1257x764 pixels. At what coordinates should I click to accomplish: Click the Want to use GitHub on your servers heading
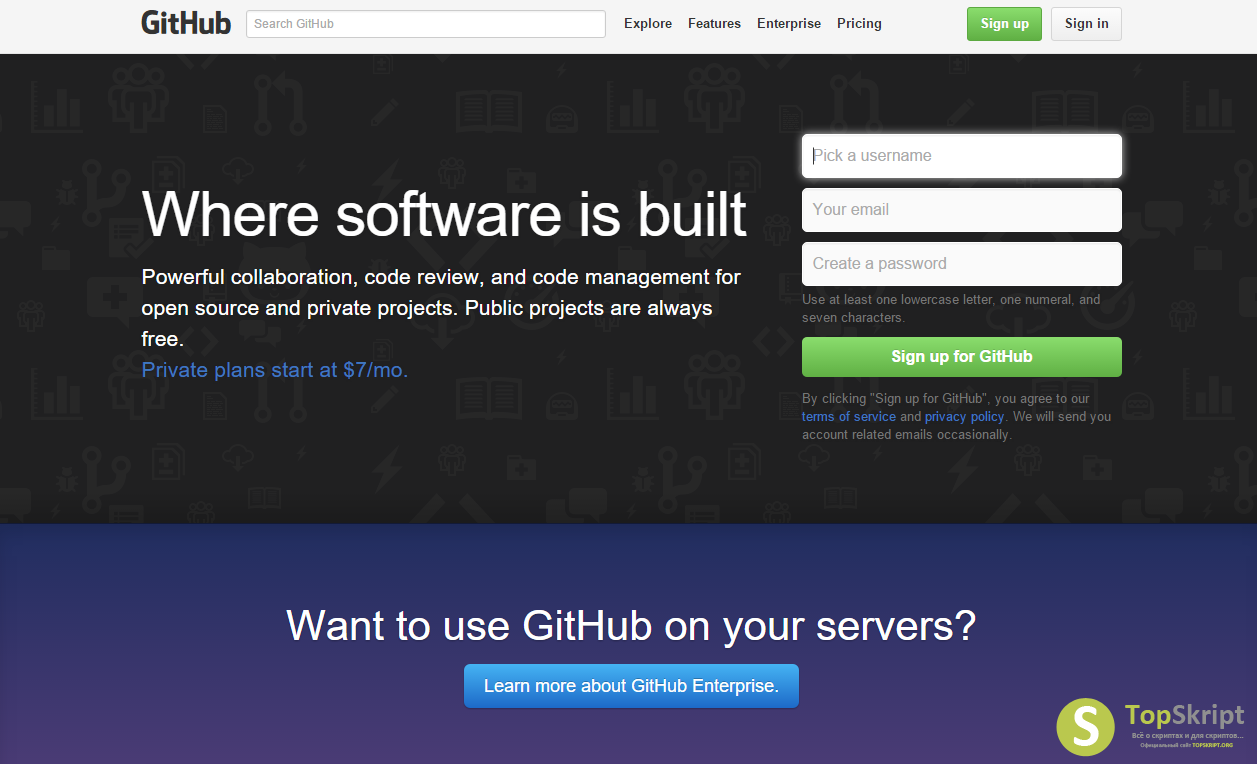coord(631,626)
